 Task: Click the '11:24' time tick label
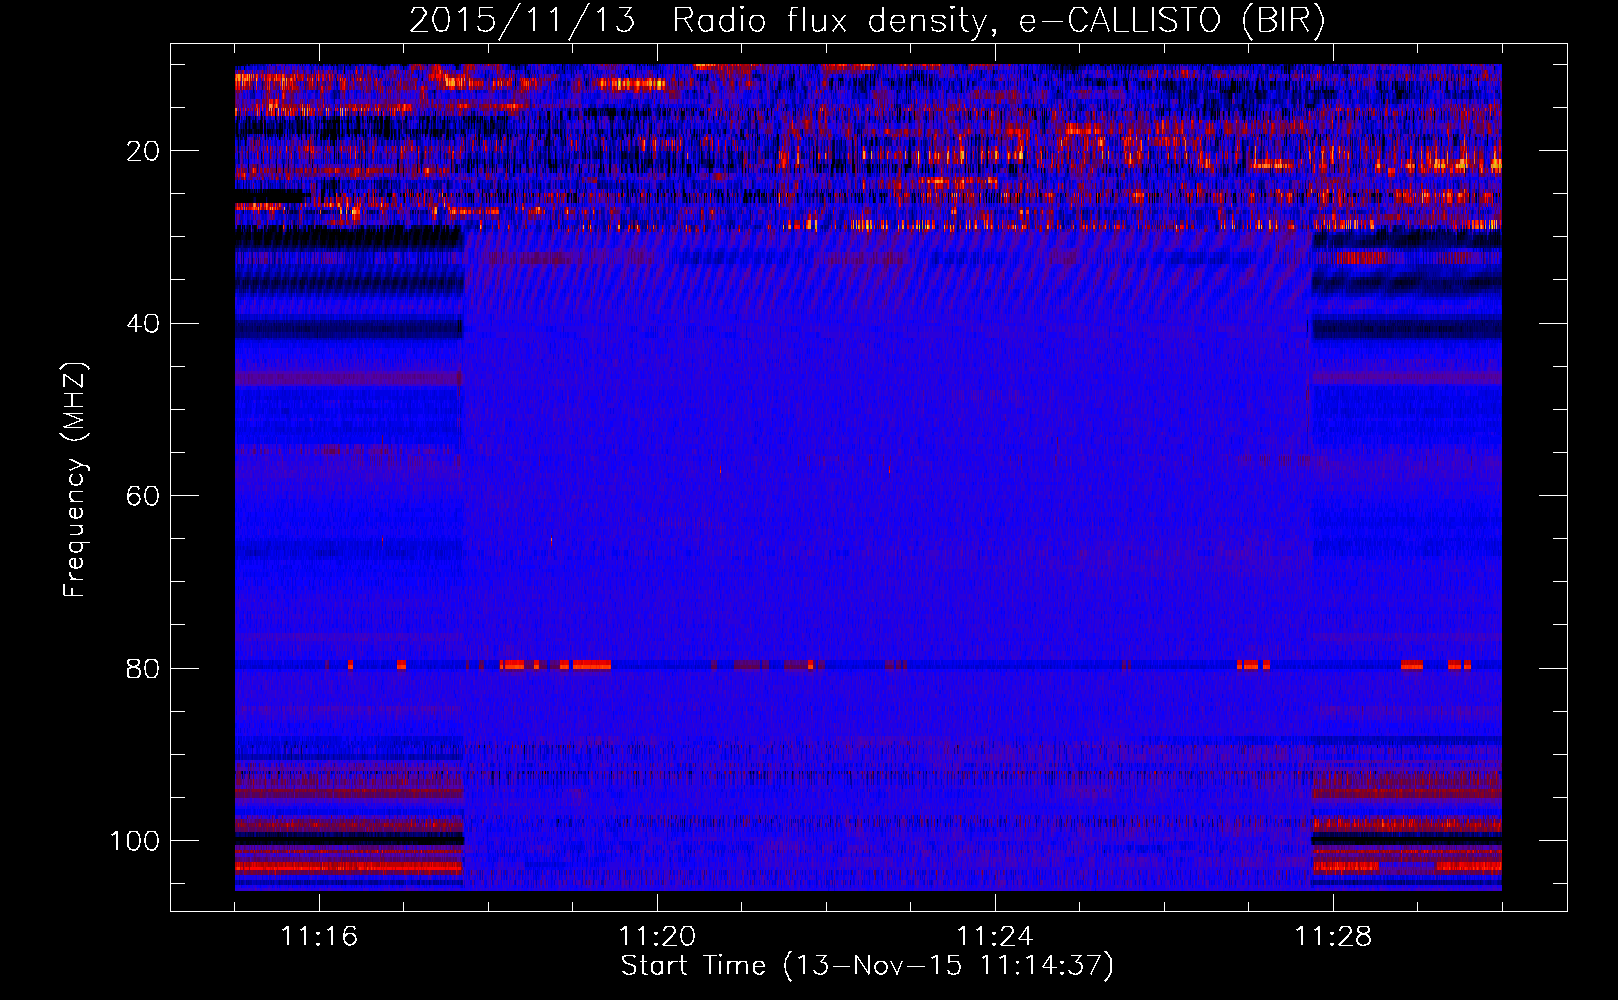click(995, 937)
